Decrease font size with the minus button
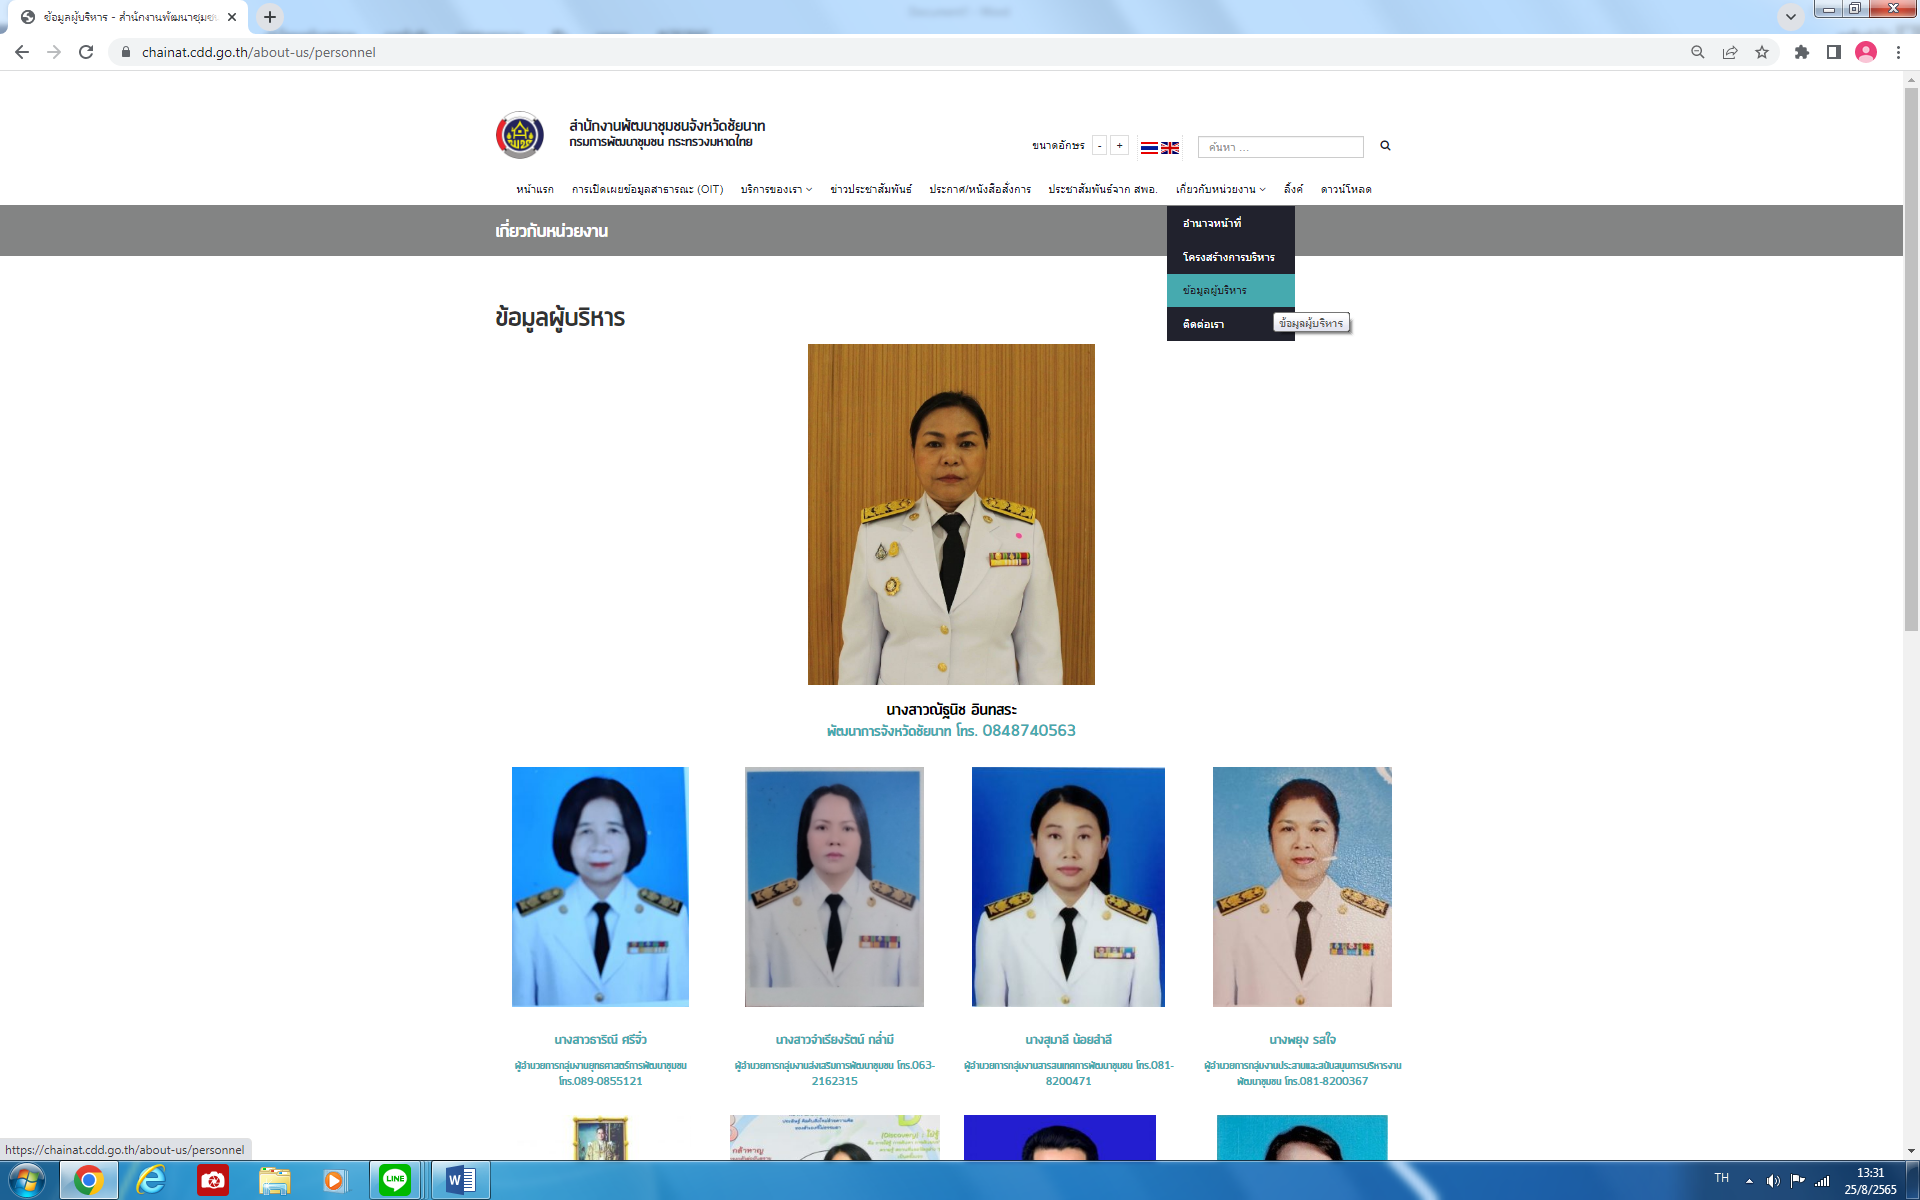The height and width of the screenshot is (1200, 1920). [1099, 146]
